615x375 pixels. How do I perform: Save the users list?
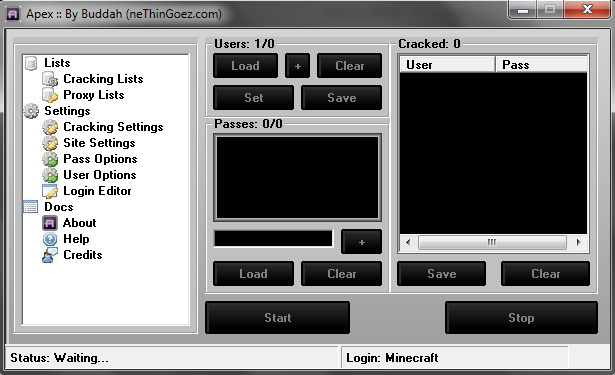[x=342, y=98]
